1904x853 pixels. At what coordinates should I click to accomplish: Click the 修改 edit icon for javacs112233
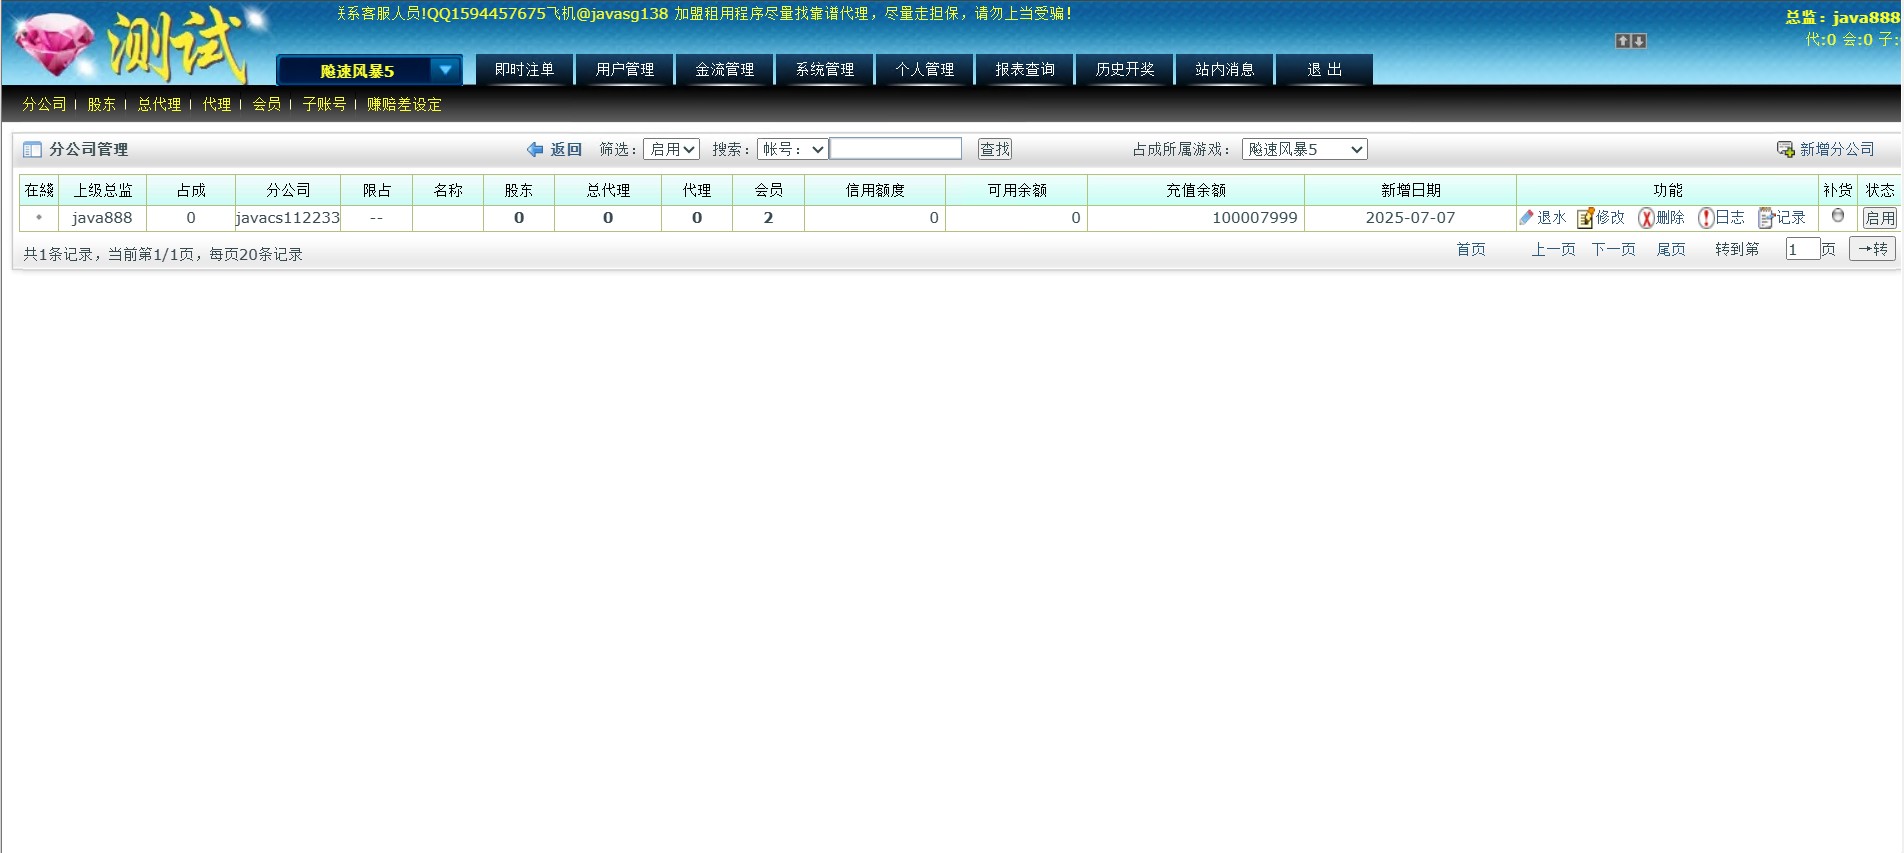click(x=1585, y=218)
